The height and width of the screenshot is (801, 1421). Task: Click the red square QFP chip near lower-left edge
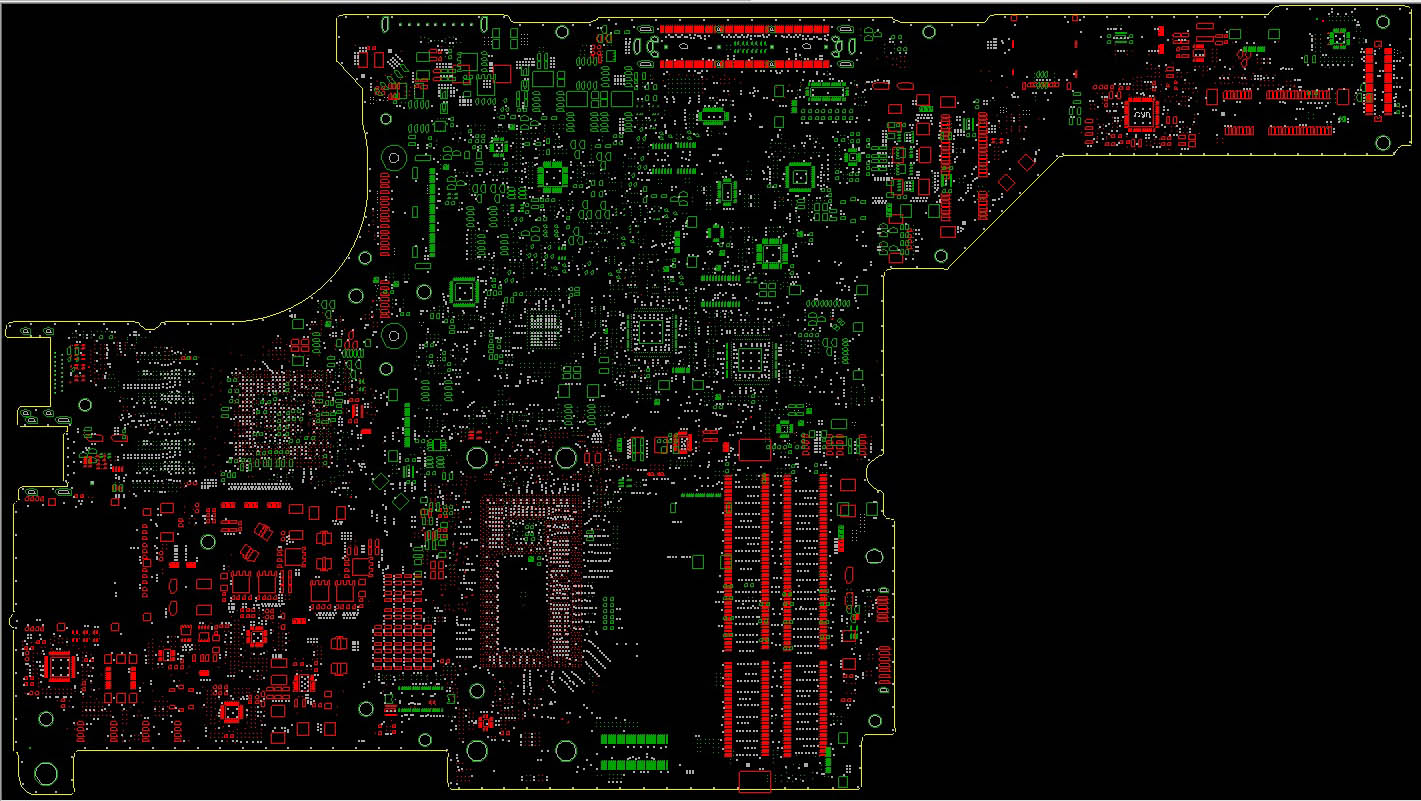pyautogui.click(x=59, y=666)
